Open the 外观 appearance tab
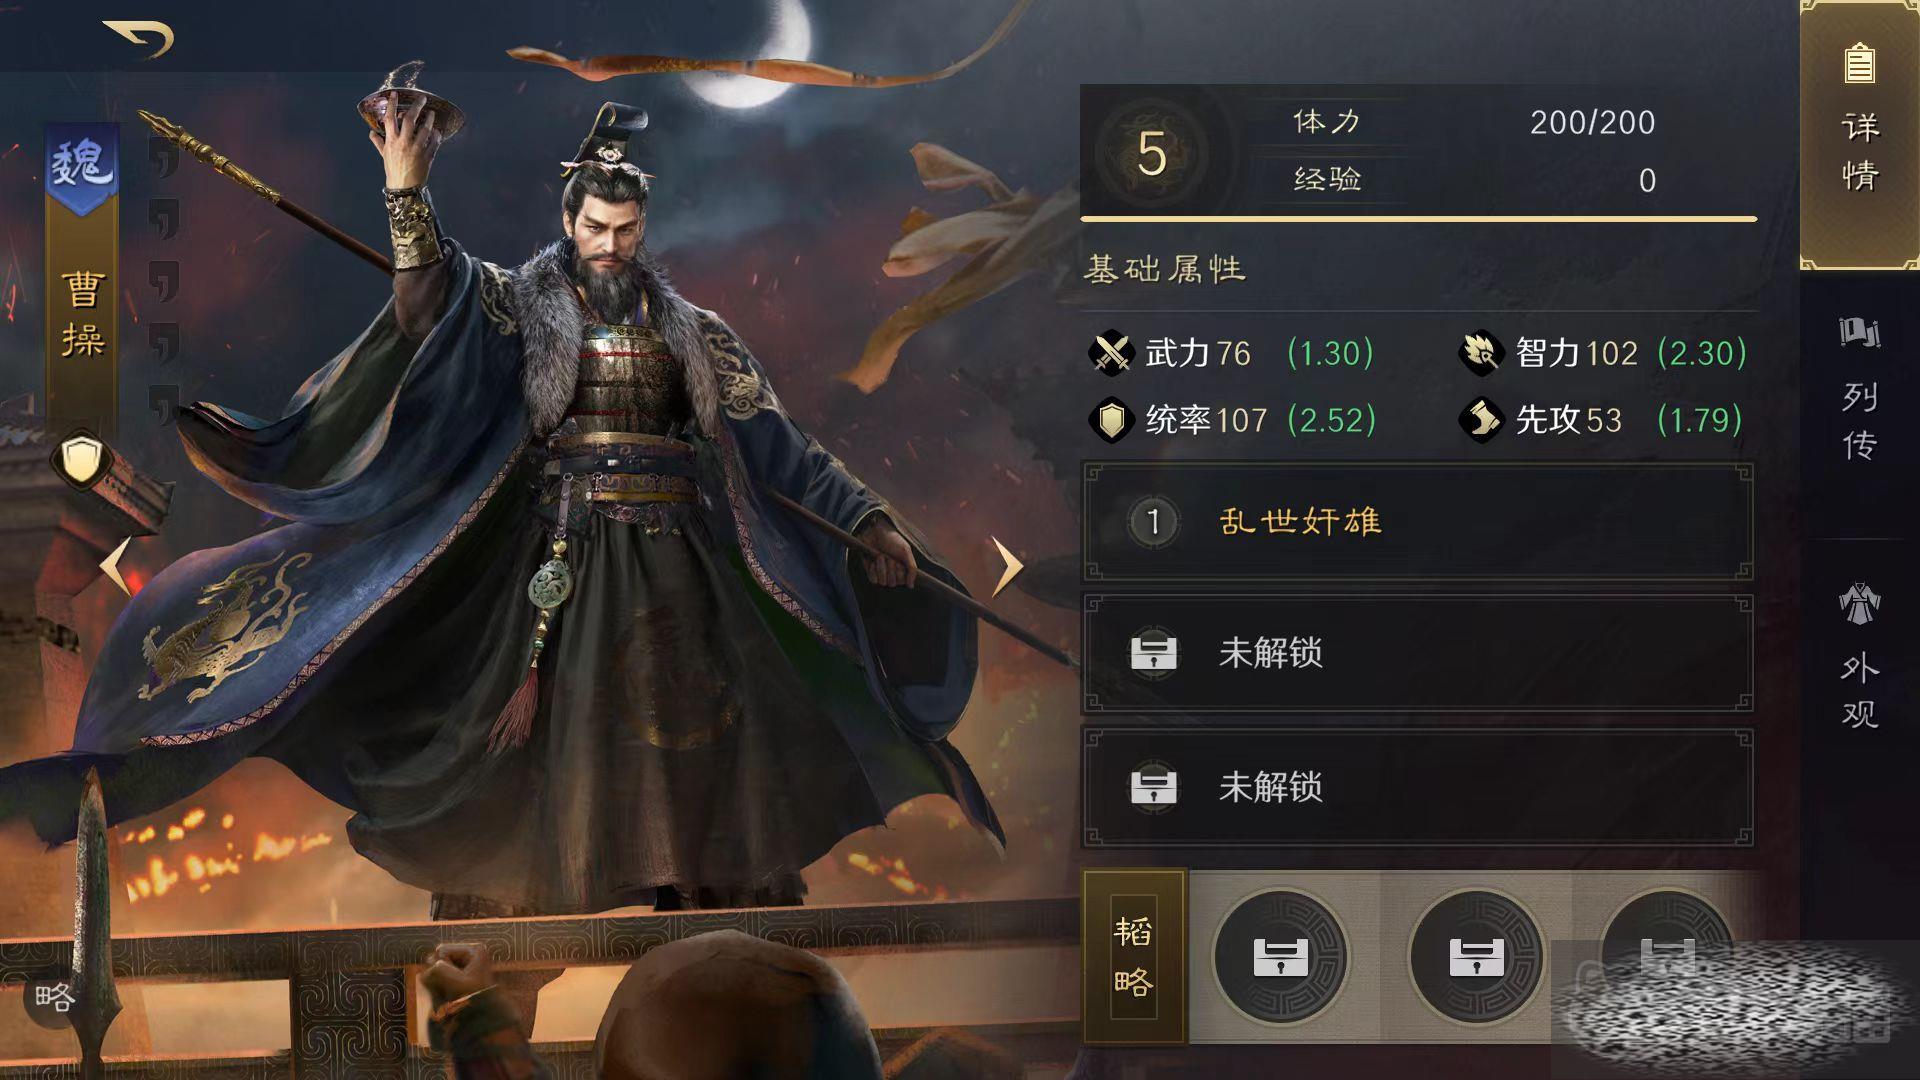This screenshot has height=1080, width=1920. [x=1860, y=655]
